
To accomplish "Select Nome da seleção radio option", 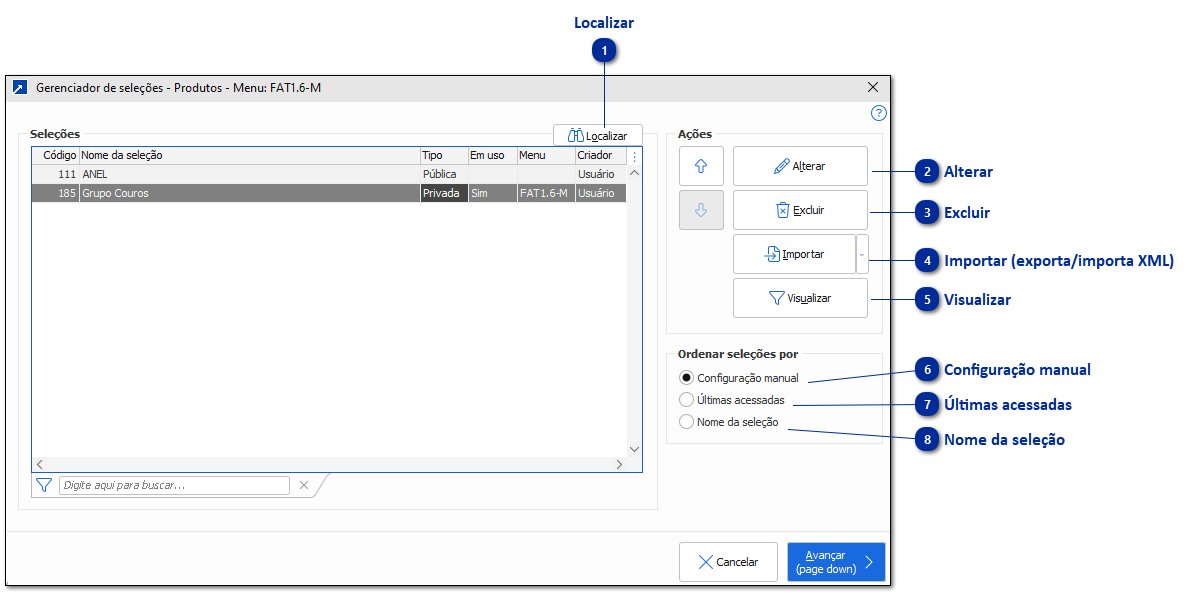I will [729, 422].
